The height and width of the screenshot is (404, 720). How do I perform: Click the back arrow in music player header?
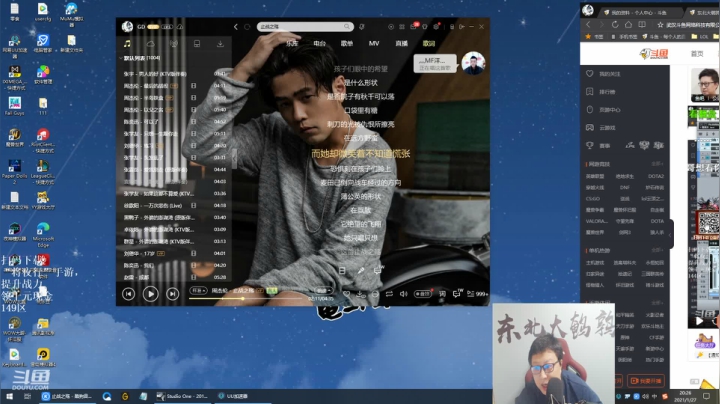pos(236,27)
